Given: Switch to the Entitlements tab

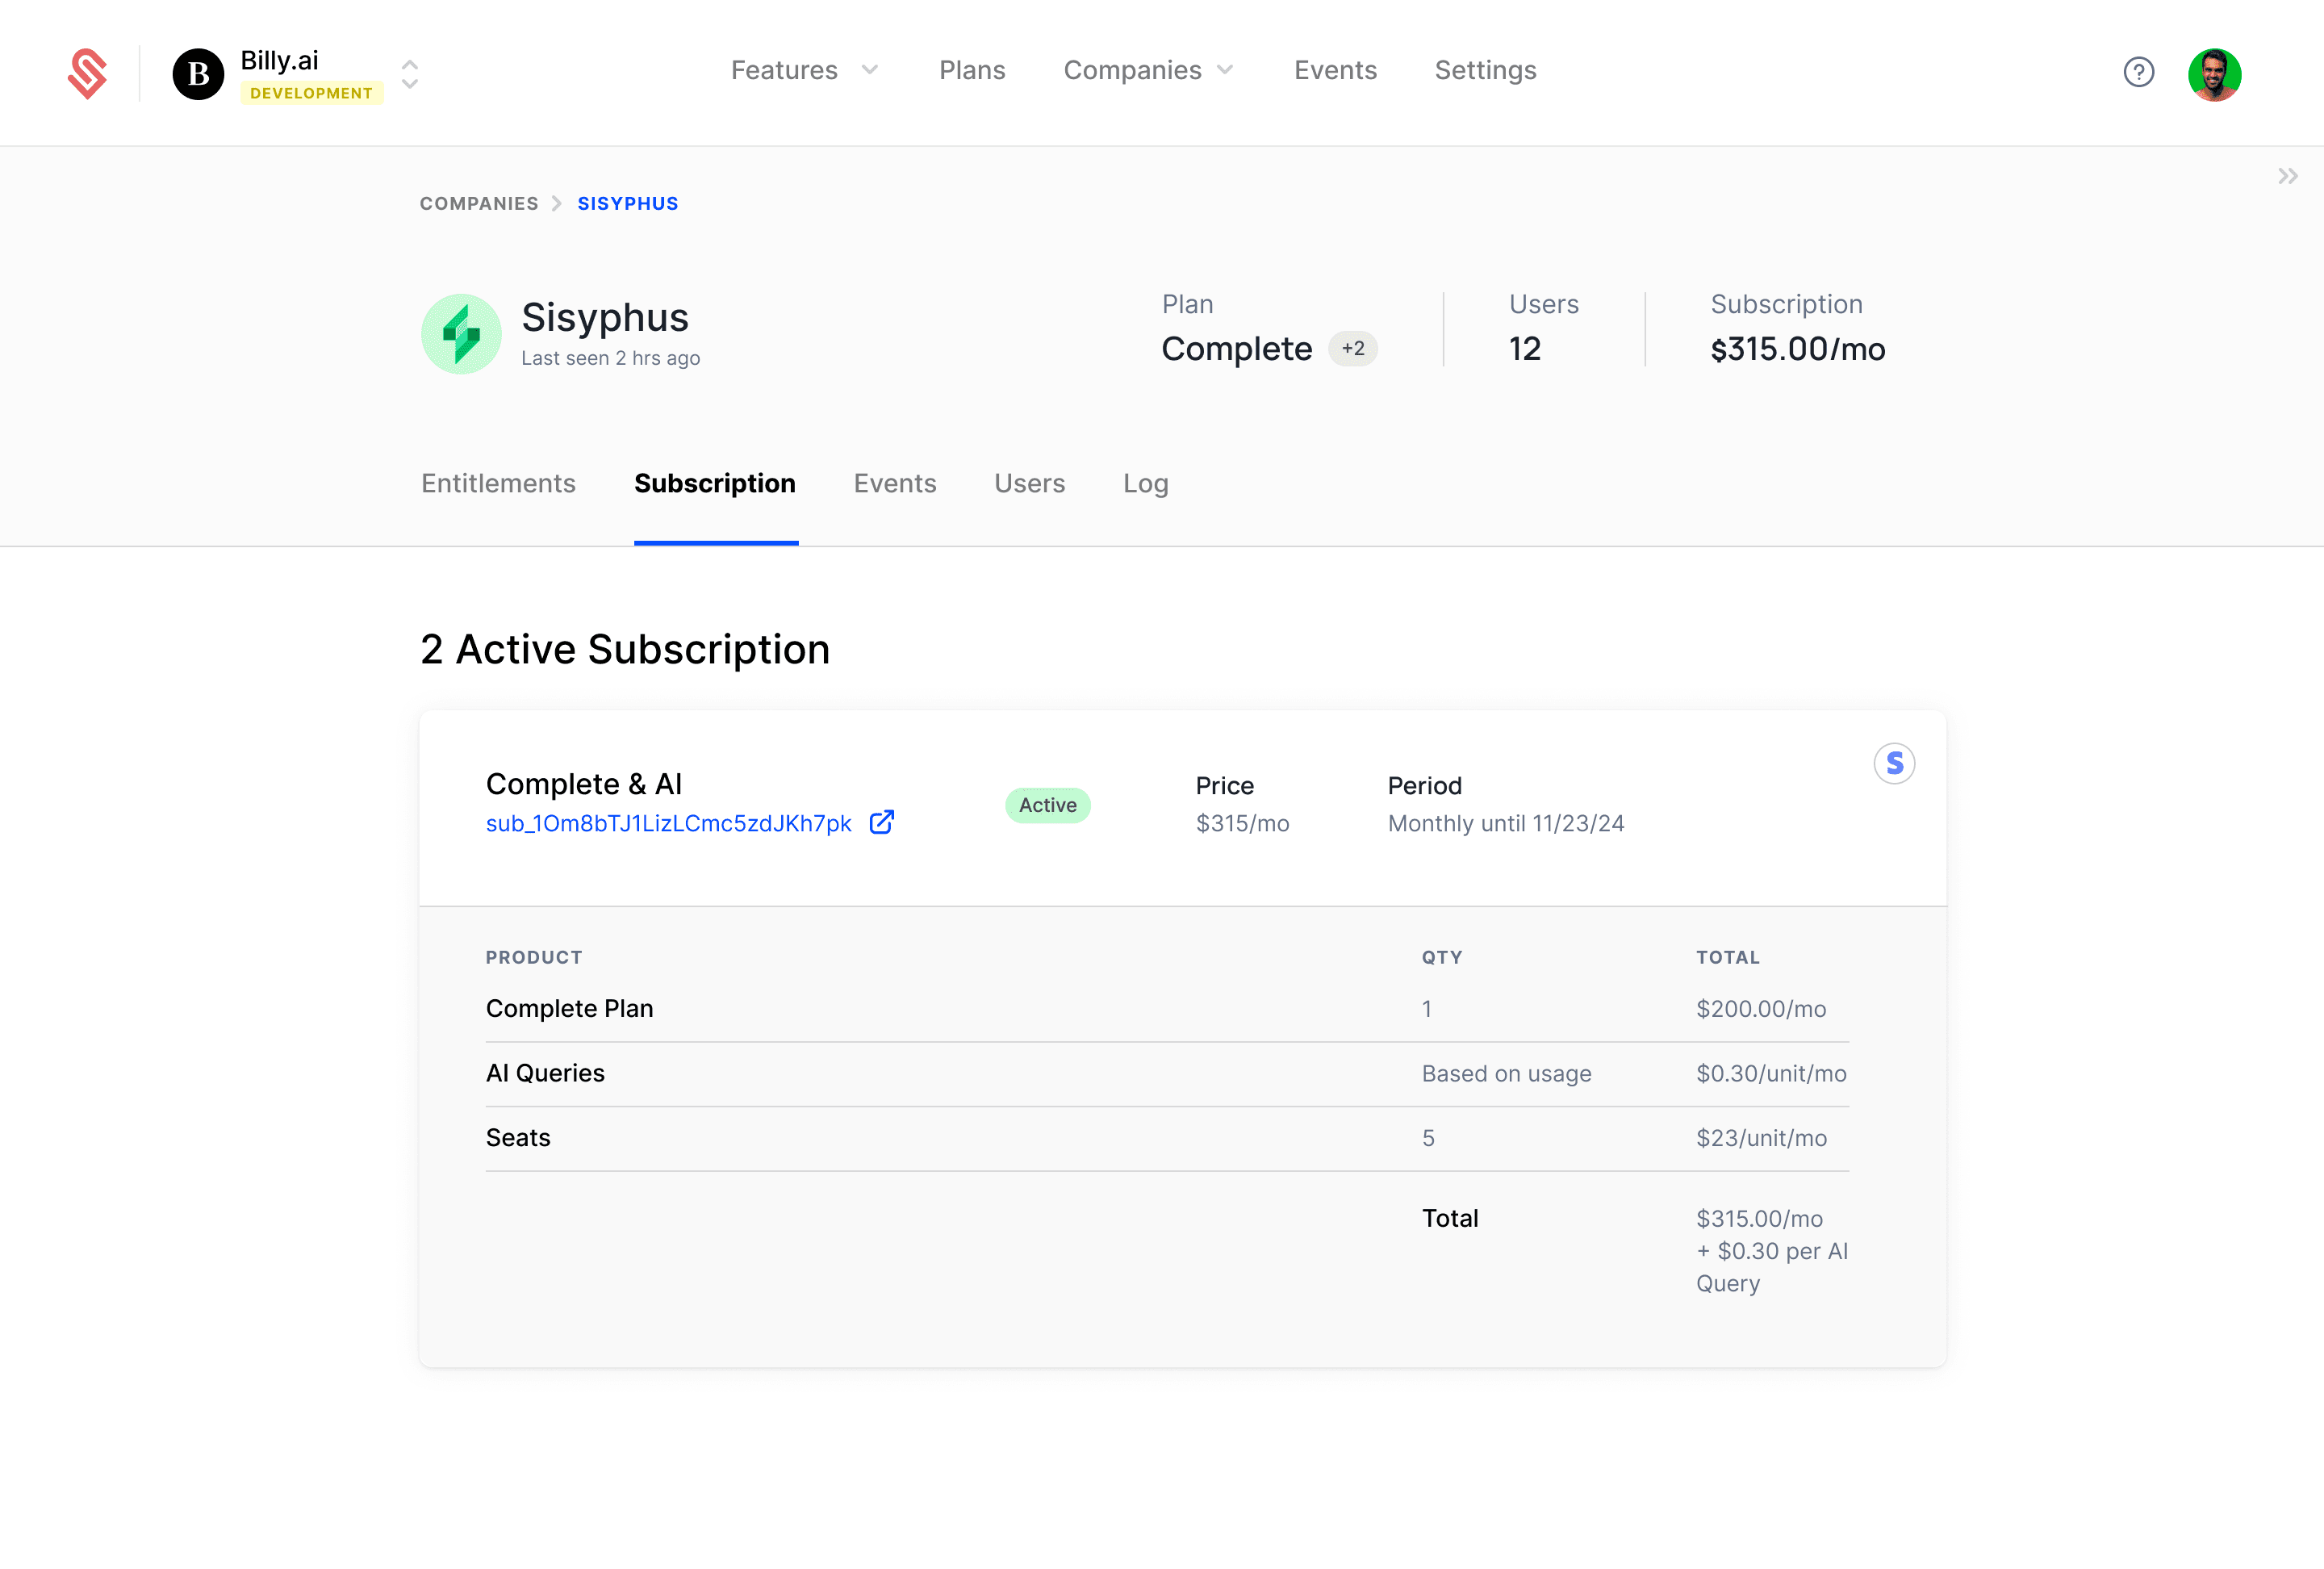Looking at the screenshot, I should 498,483.
